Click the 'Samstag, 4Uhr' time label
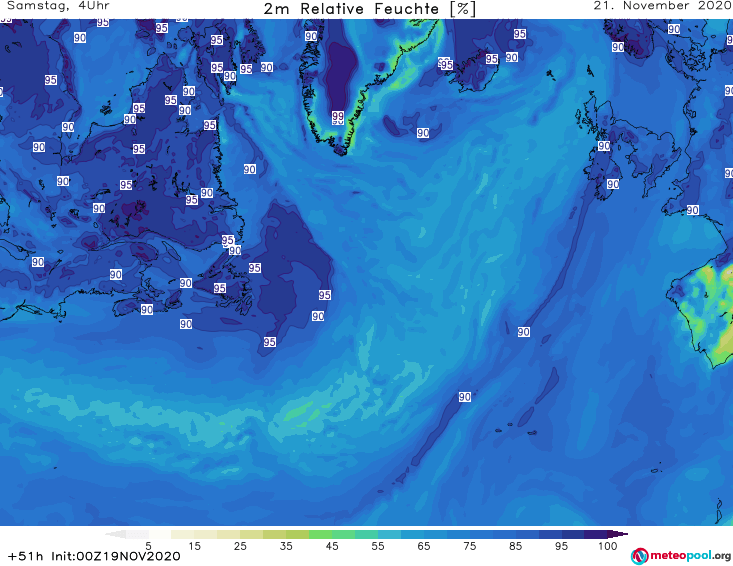Image resolution: width=733 pixels, height=566 pixels. pos(58,6)
